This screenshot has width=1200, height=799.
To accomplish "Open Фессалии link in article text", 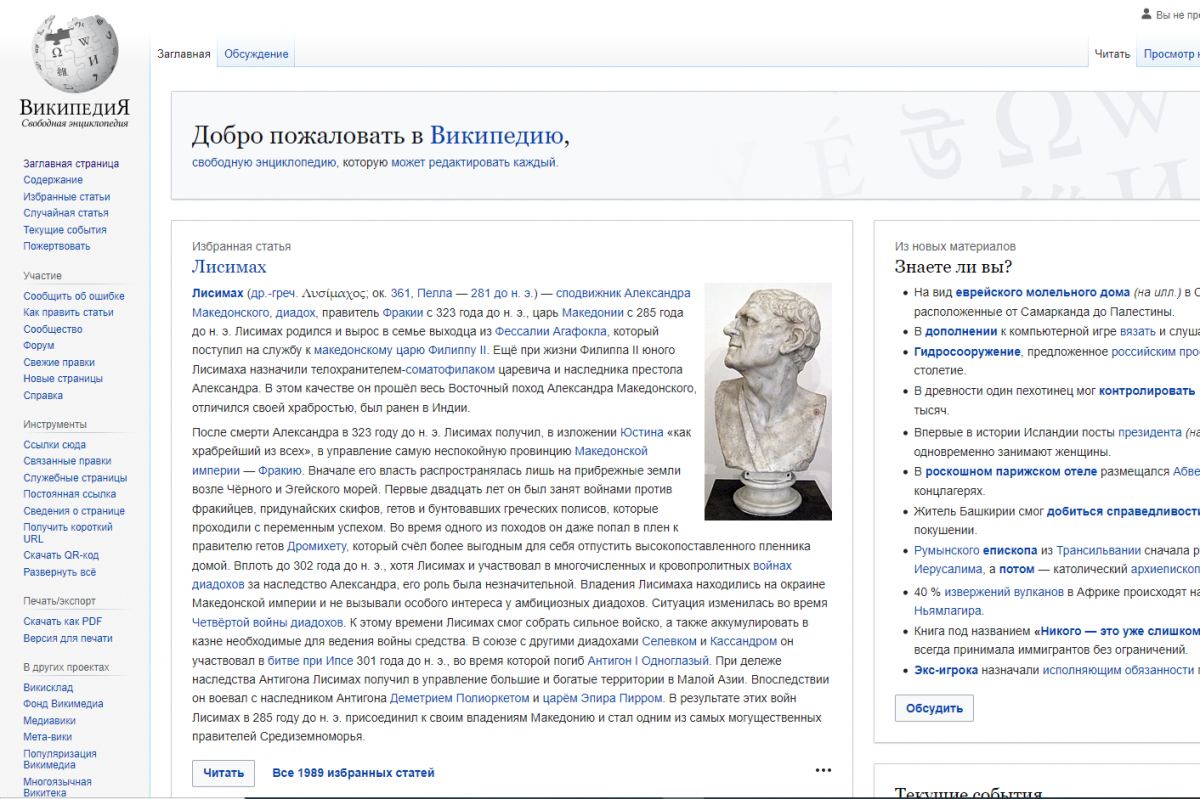I will point(524,331).
